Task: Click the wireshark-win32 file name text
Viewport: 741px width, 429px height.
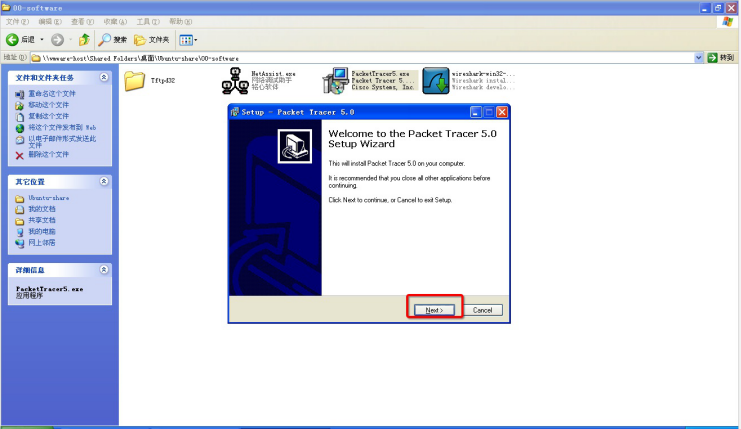Action: pyautogui.click(x=483, y=74)
